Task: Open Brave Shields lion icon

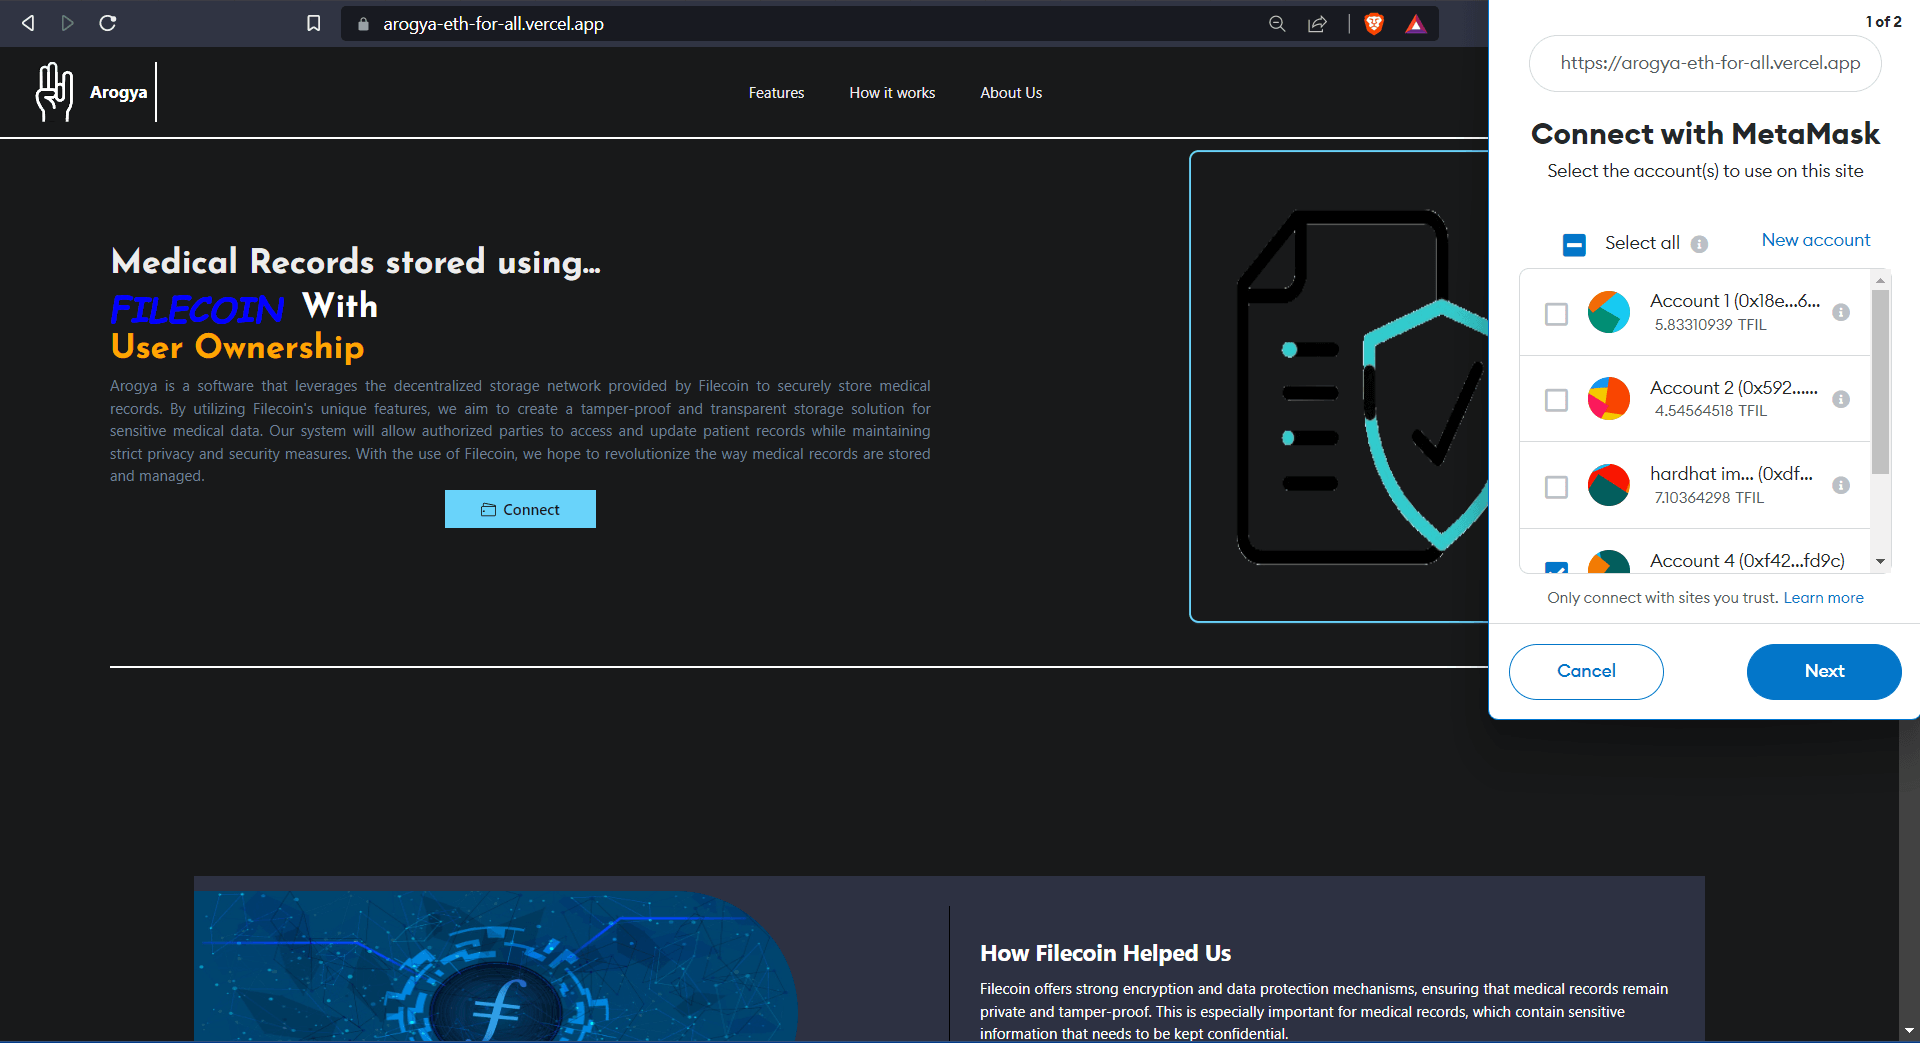Action: coord(1374,24)
